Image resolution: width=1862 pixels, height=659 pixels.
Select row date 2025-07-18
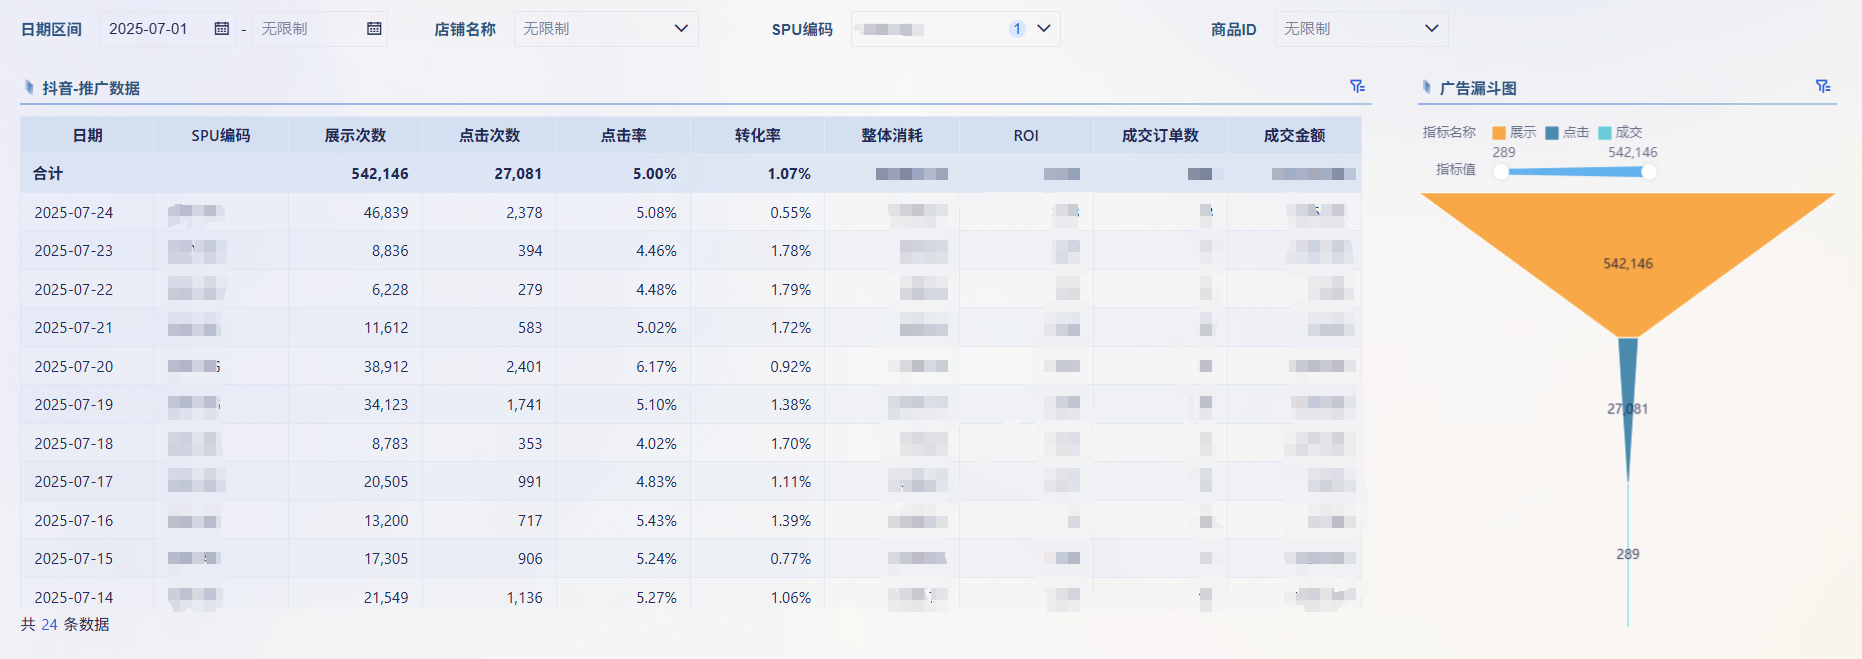pyautogui.click(x=74, y=443)
